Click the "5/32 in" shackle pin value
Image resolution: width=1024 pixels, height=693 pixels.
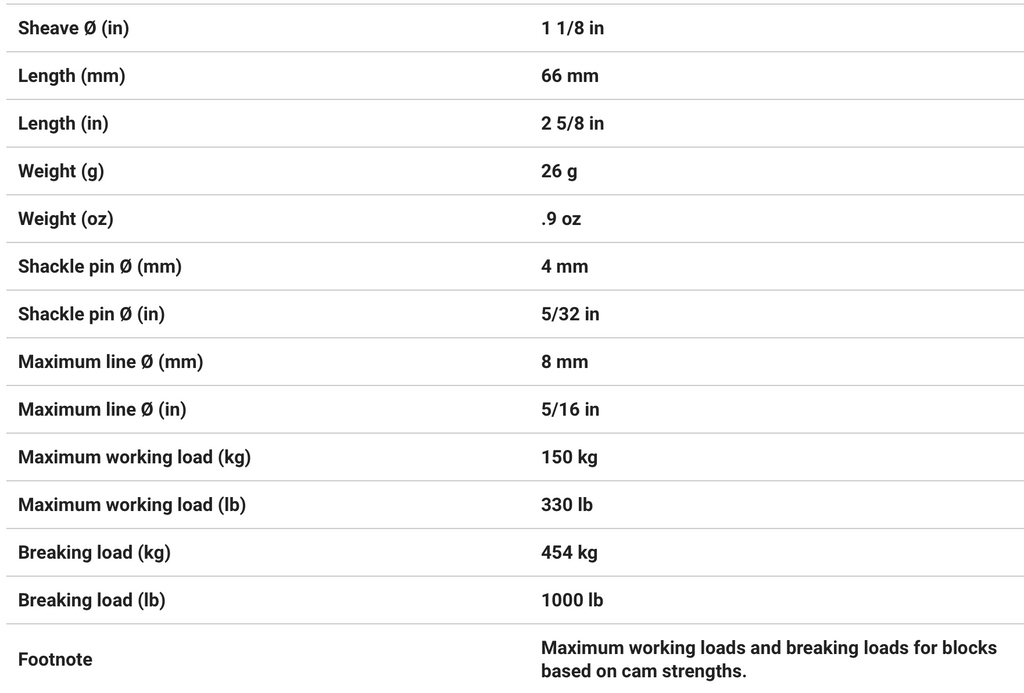pyautogui.click(x=570, y=314)
